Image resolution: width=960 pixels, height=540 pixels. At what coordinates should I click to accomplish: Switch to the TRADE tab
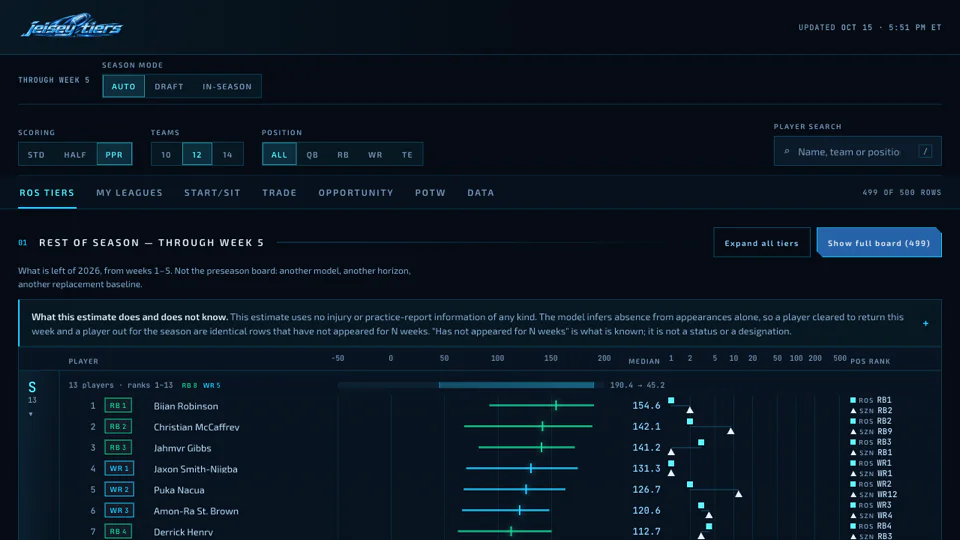coord(279,192)
